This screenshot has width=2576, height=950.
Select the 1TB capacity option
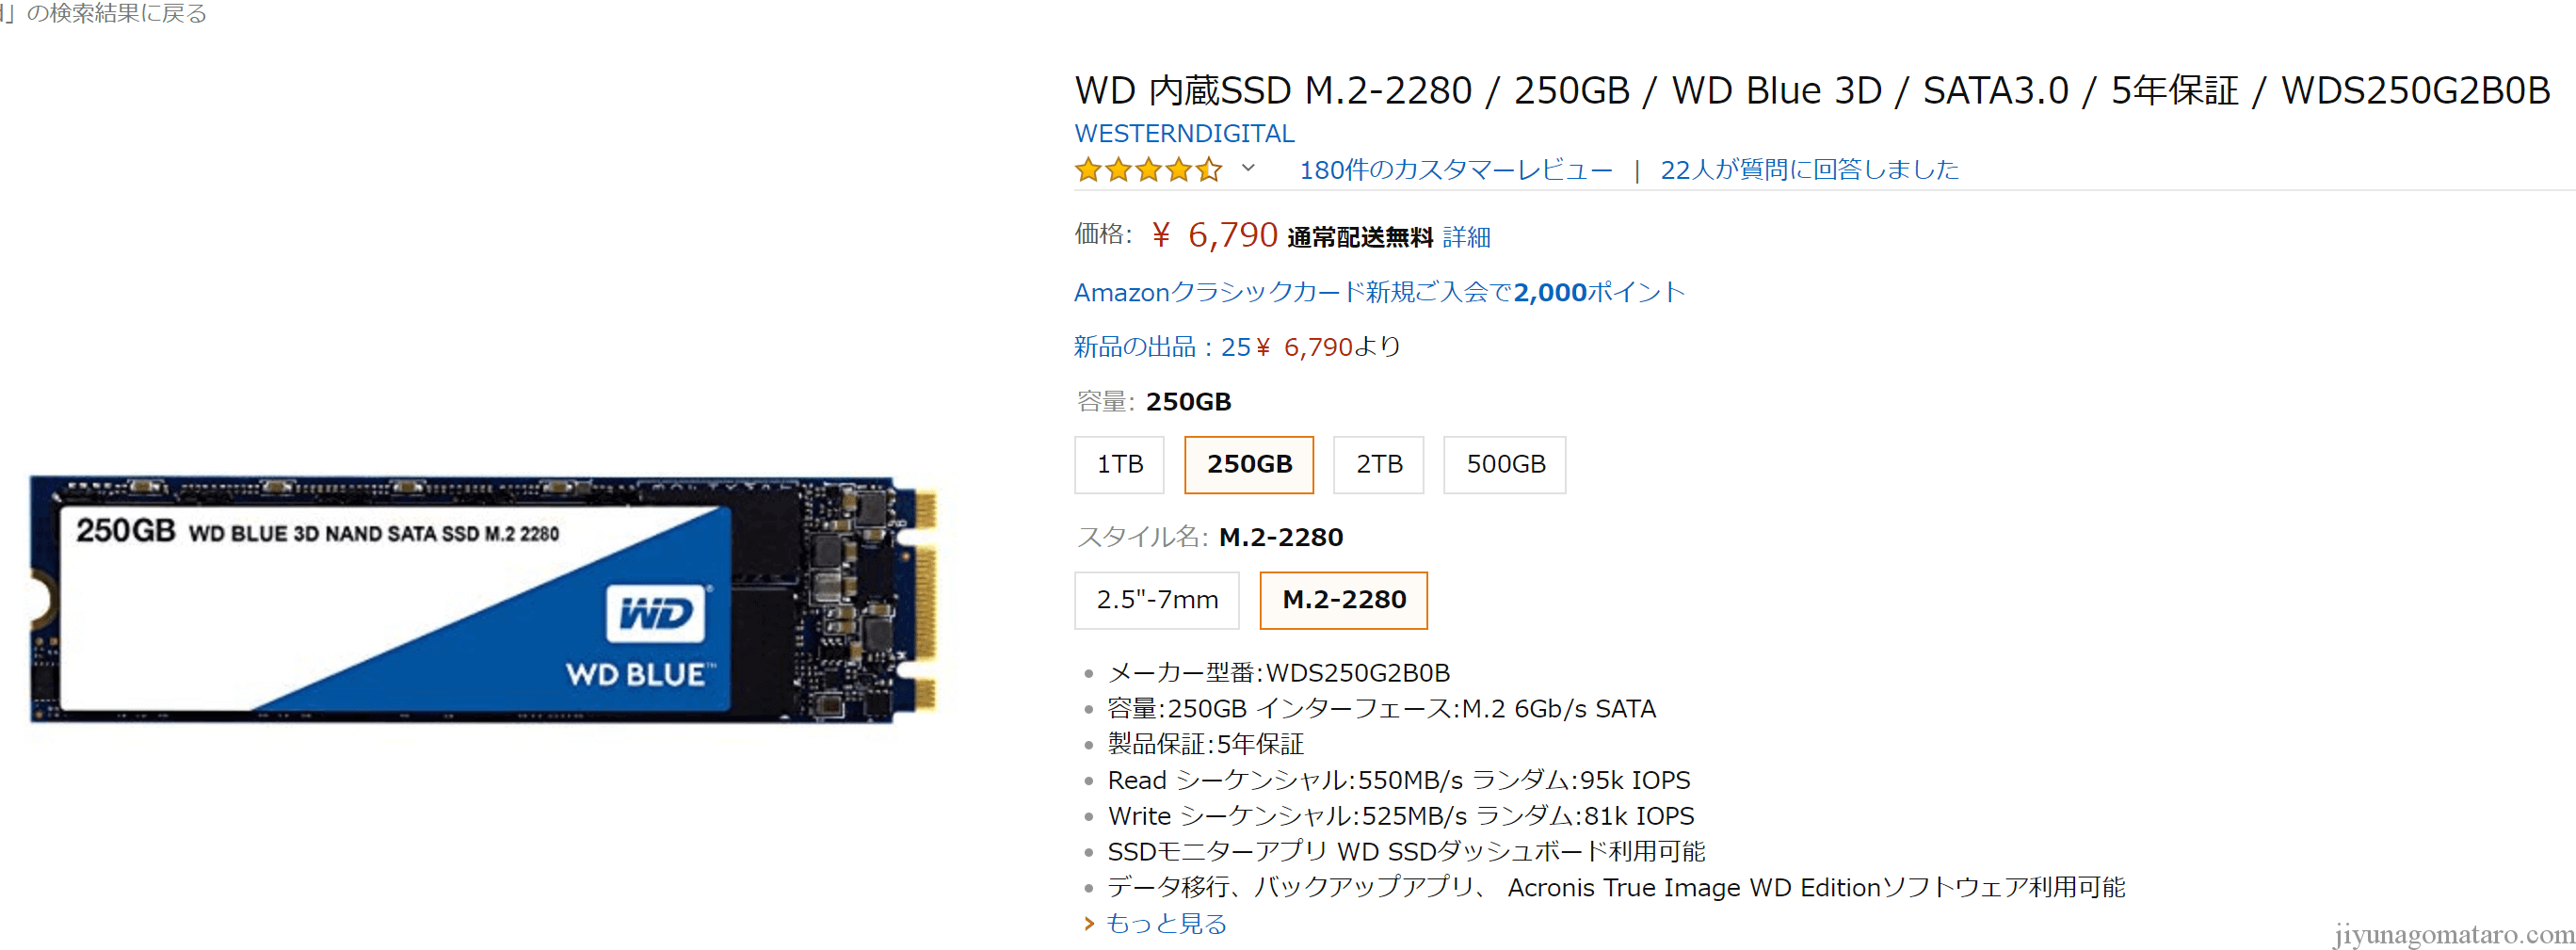point(1119,464)
